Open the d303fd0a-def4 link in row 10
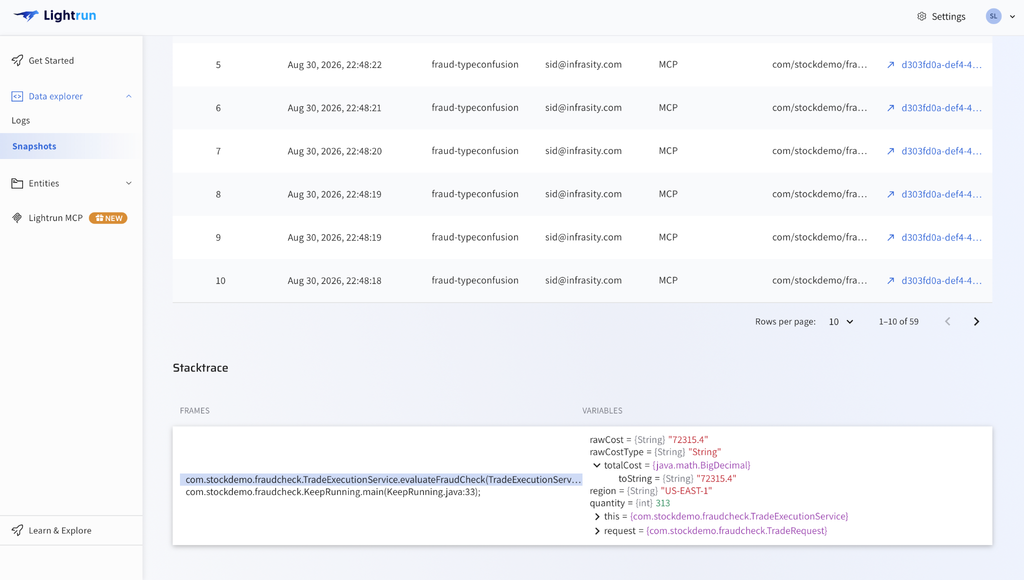The width and height of the screenshot is (1024, 580). coord(941,280)
